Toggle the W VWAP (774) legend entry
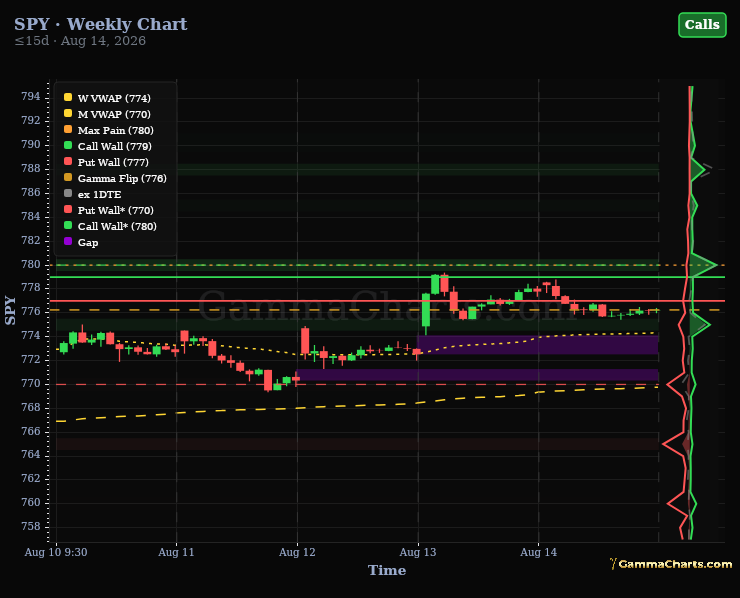 [107, 98]
